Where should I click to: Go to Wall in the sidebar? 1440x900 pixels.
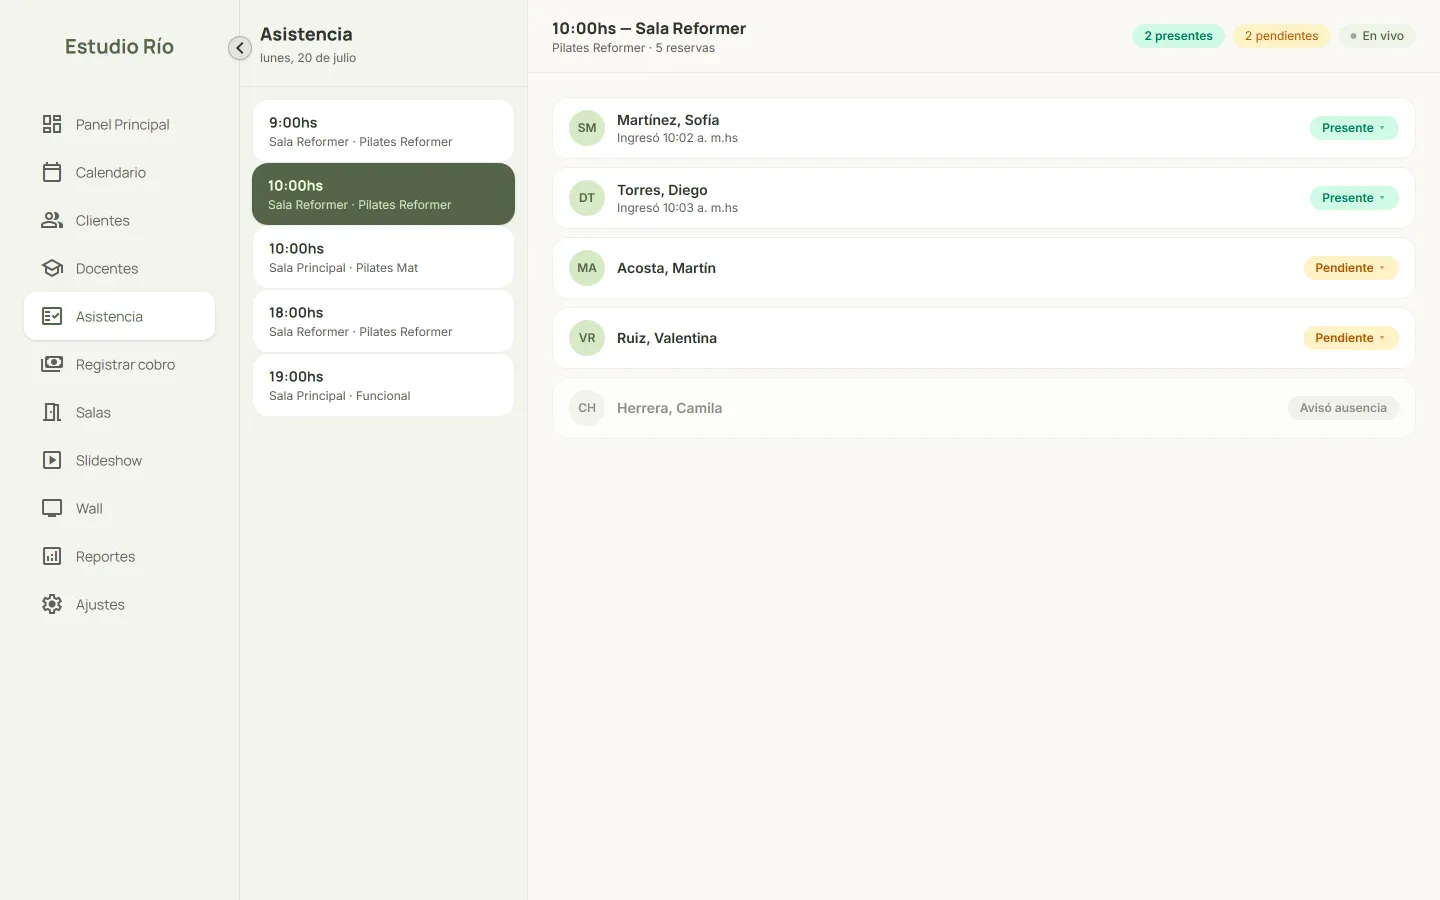coord(120,508)
